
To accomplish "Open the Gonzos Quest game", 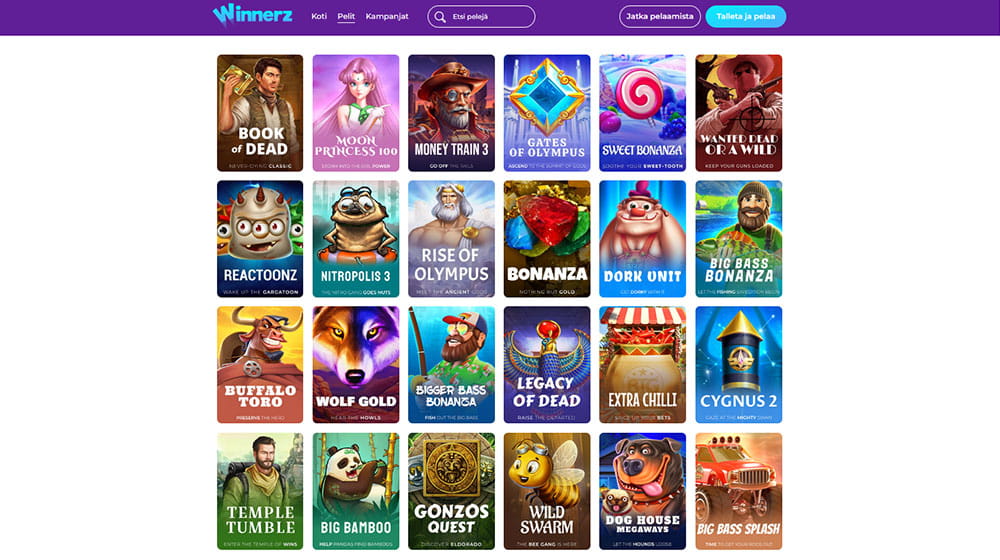I will point(452,491).
